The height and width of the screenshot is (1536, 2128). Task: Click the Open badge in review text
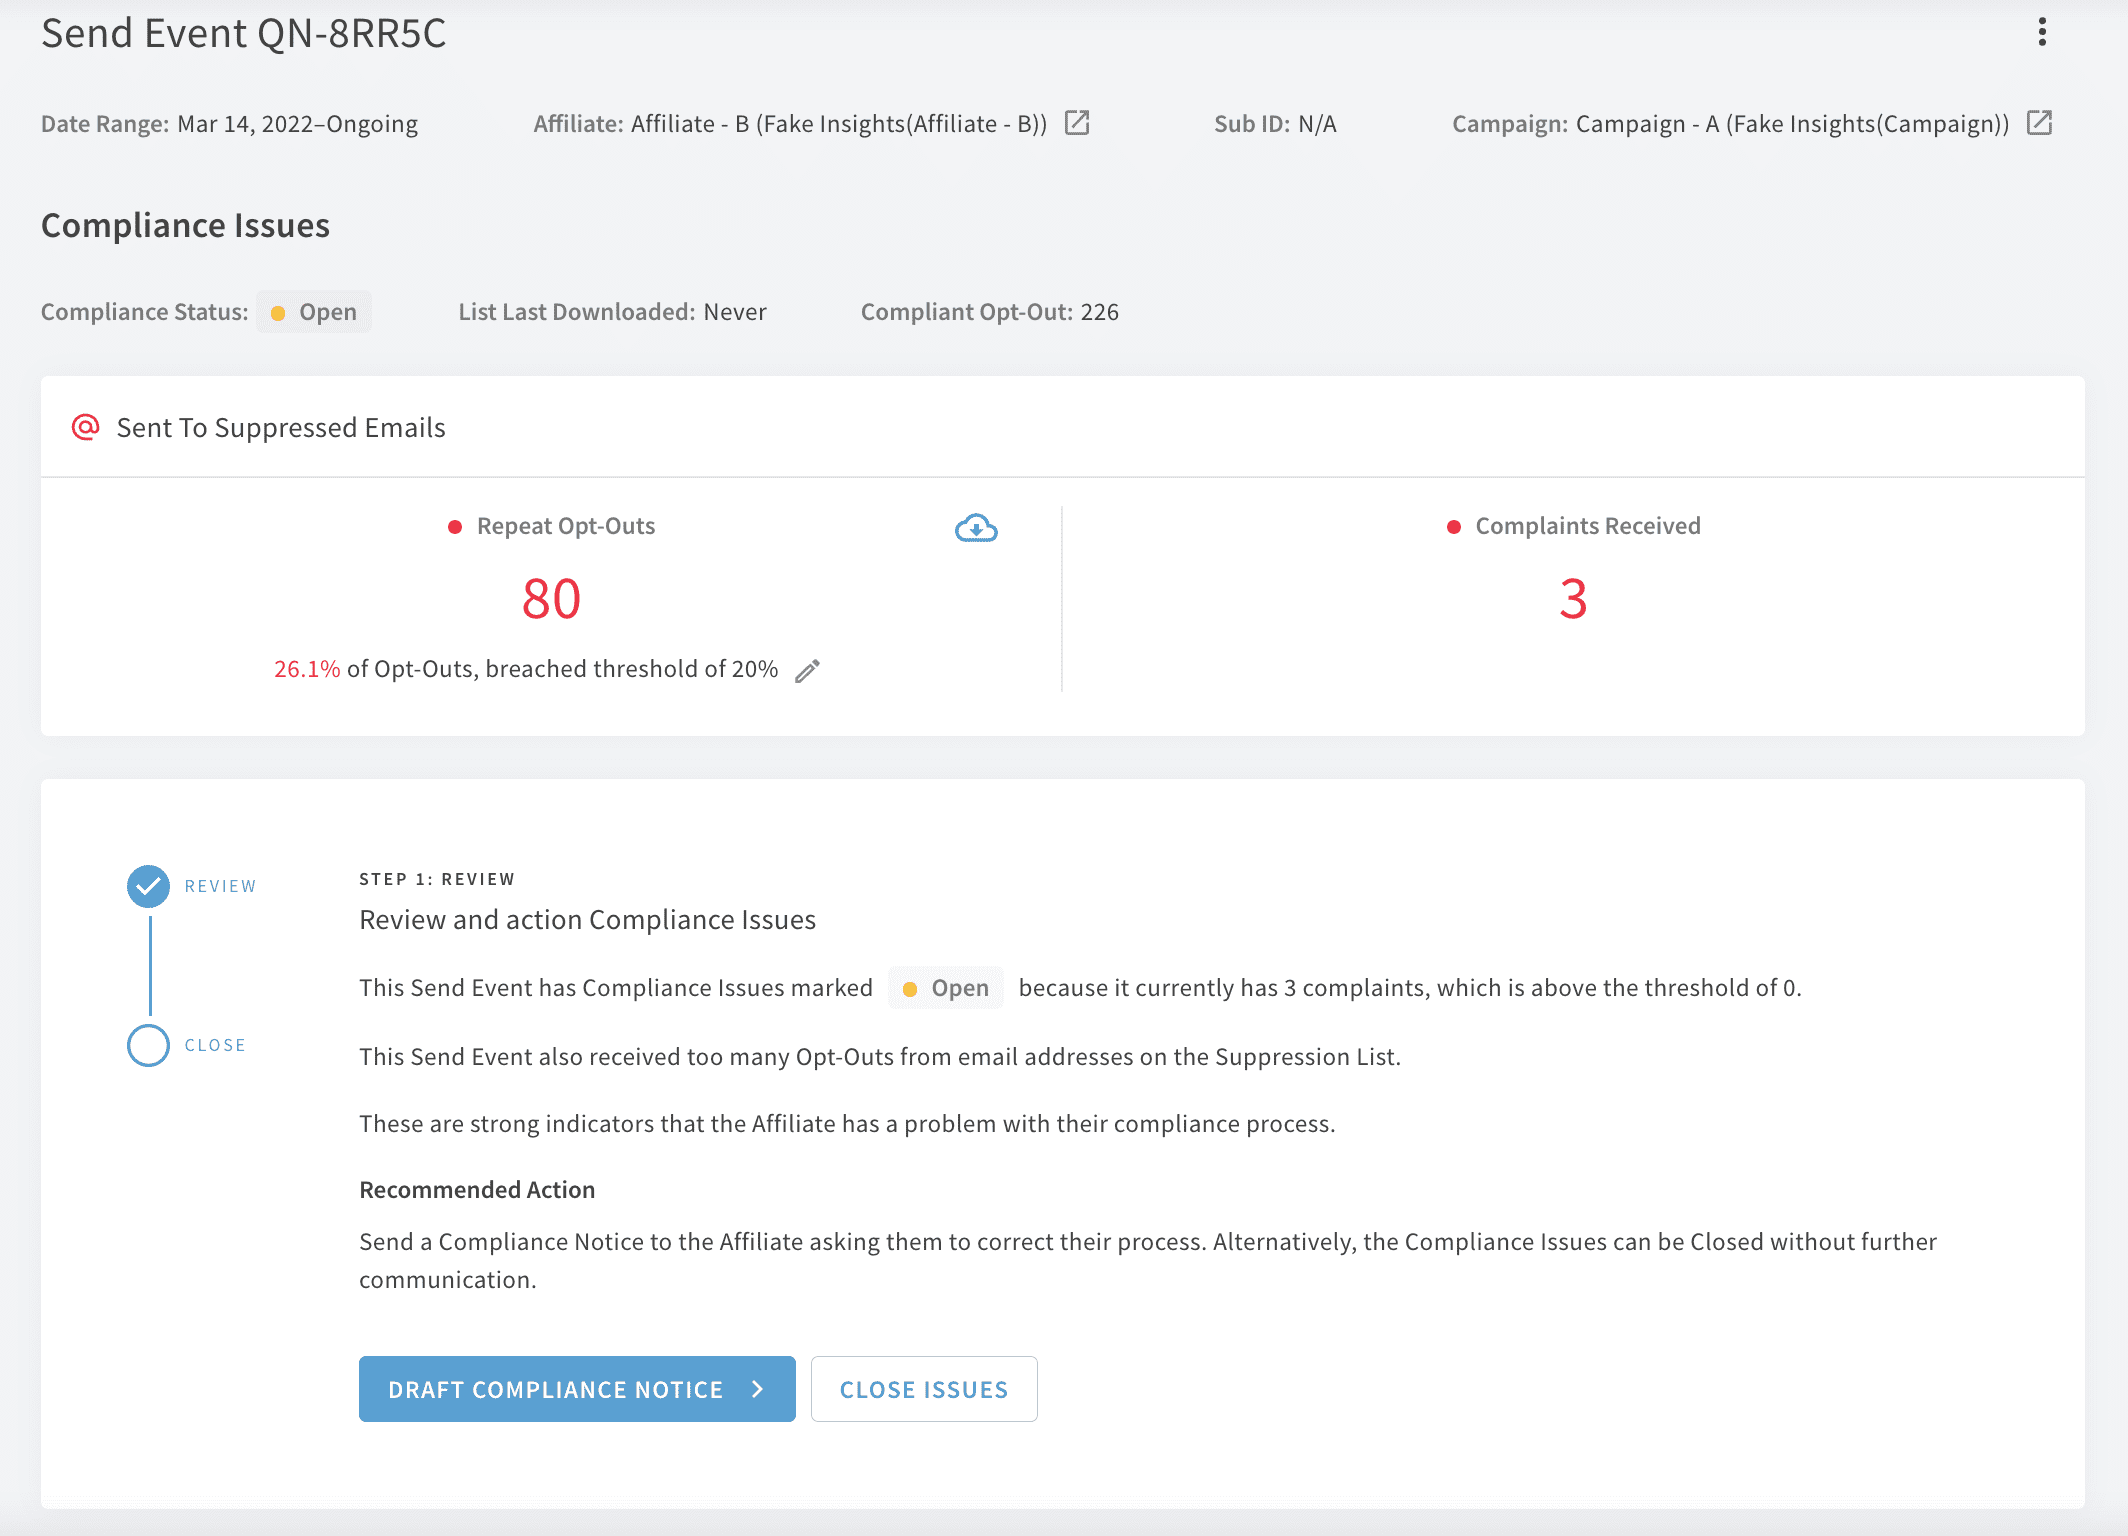946,988
